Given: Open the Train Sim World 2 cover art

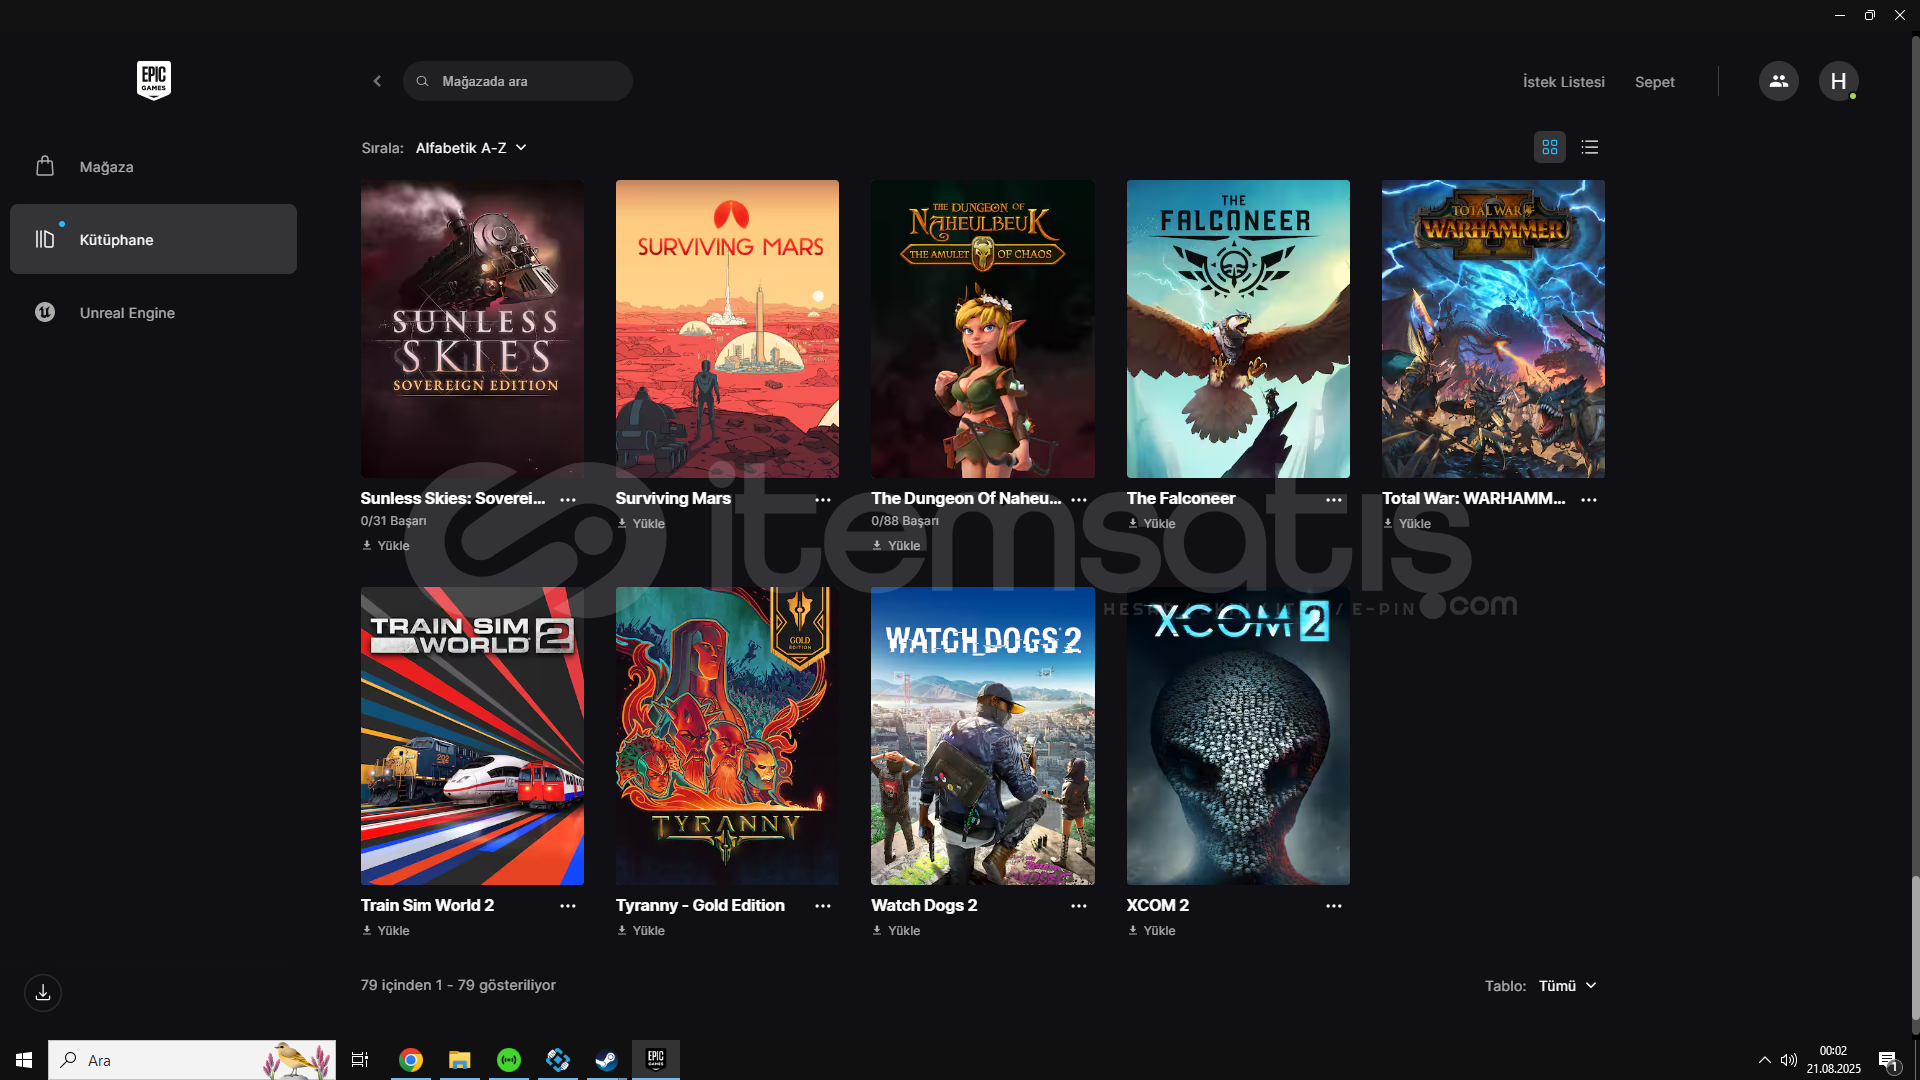Looking at the screenshot, I should [472, 736].
